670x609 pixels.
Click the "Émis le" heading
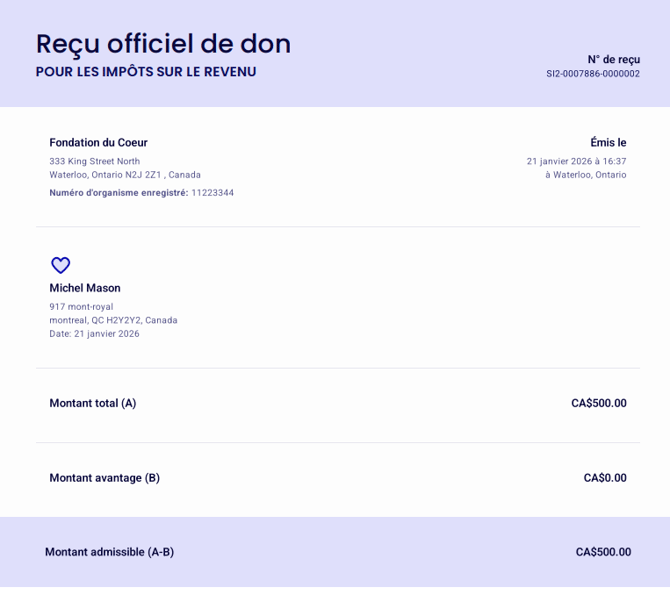coord(608,143)
